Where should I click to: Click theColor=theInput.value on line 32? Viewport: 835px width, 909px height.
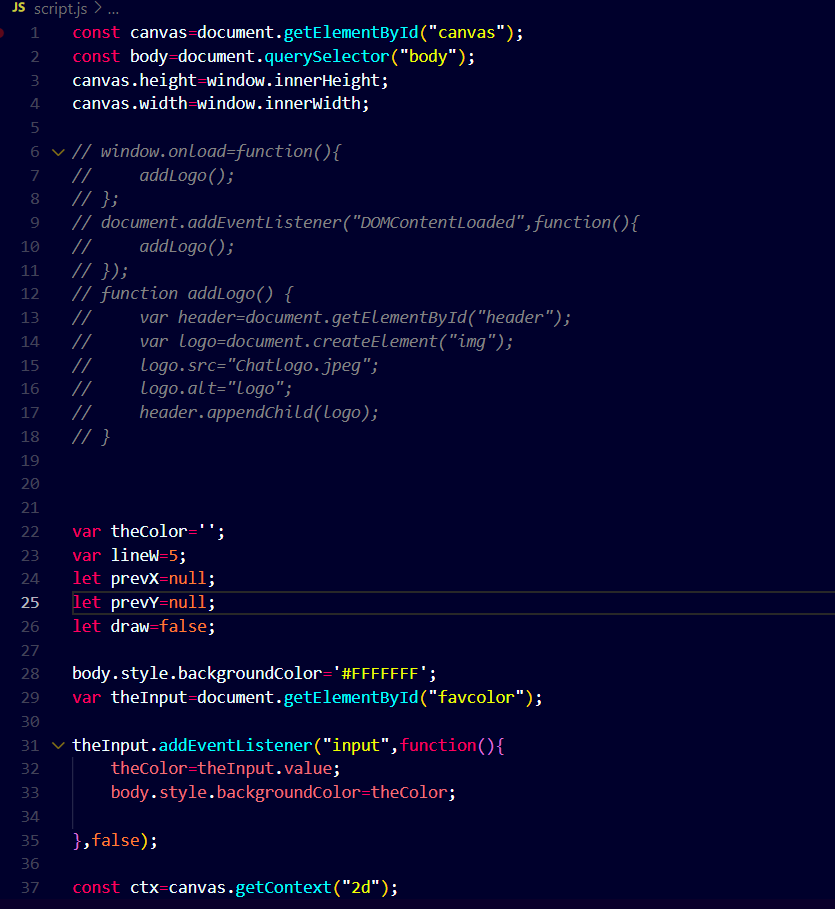[x=222, y=769]
